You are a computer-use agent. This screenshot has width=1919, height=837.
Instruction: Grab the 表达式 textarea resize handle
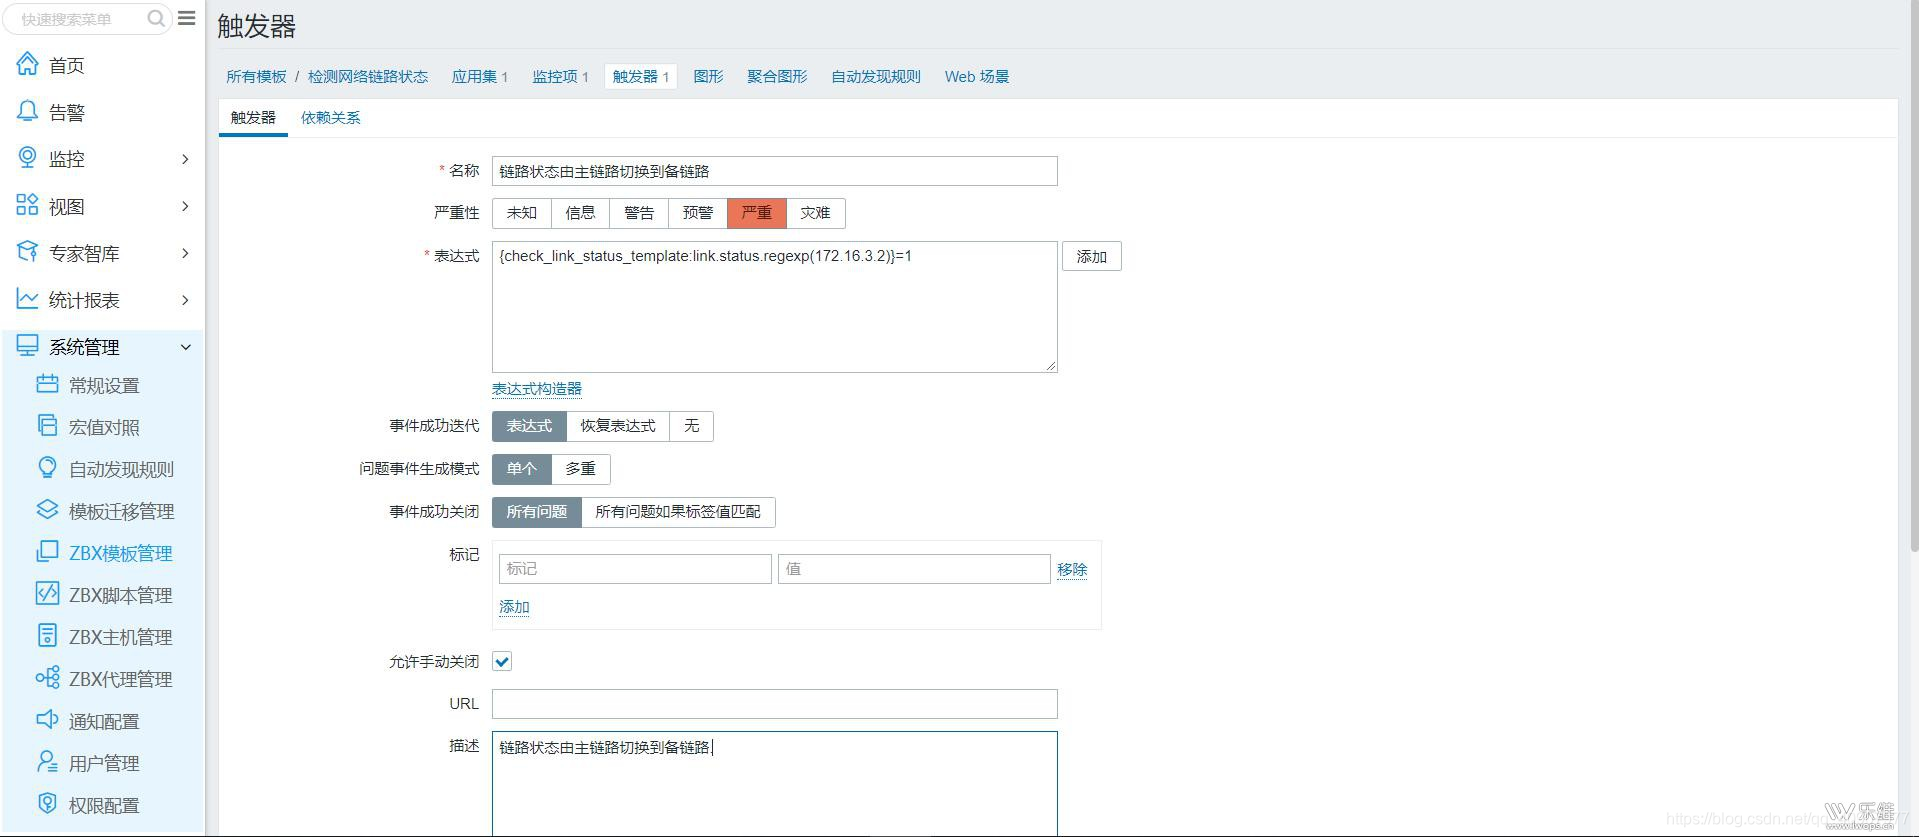point(1050,366)
